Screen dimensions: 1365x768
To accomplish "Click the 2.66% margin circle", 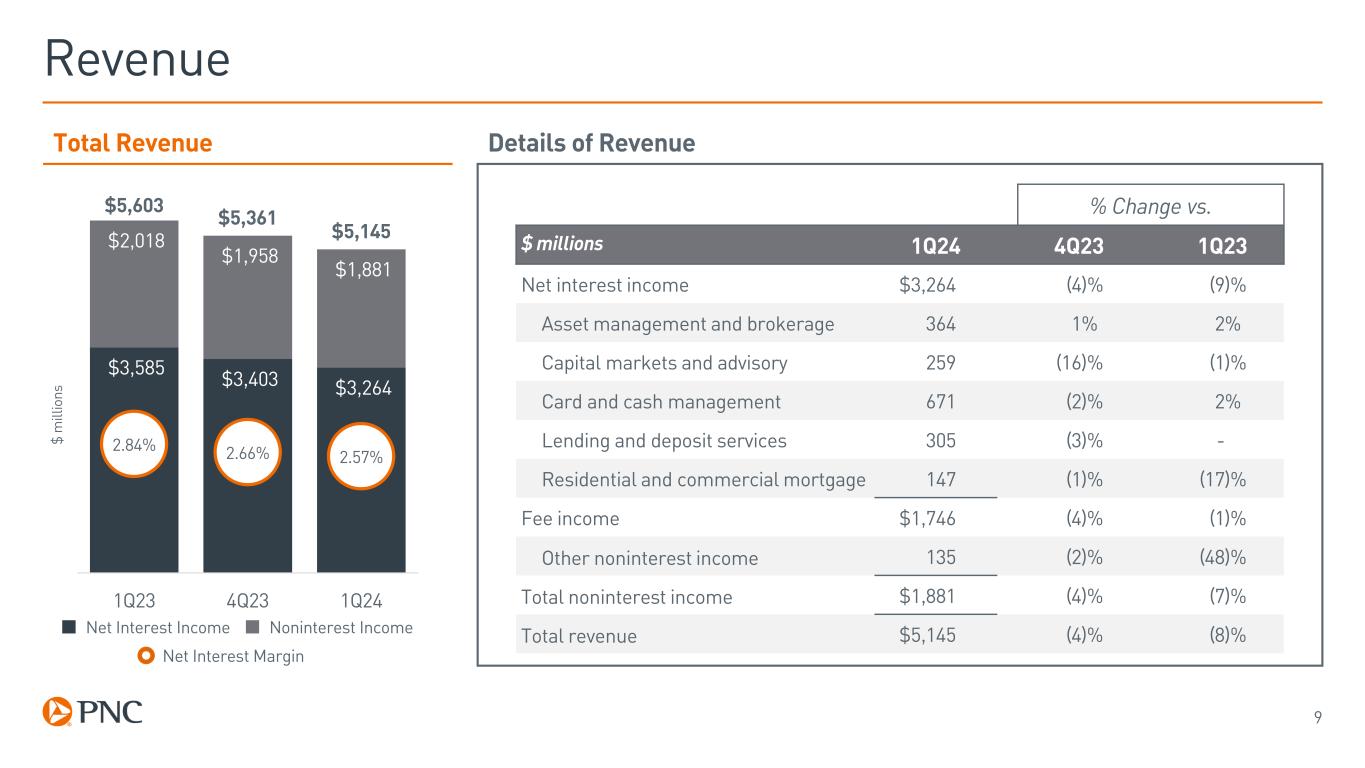I will (x=247, y=451).
